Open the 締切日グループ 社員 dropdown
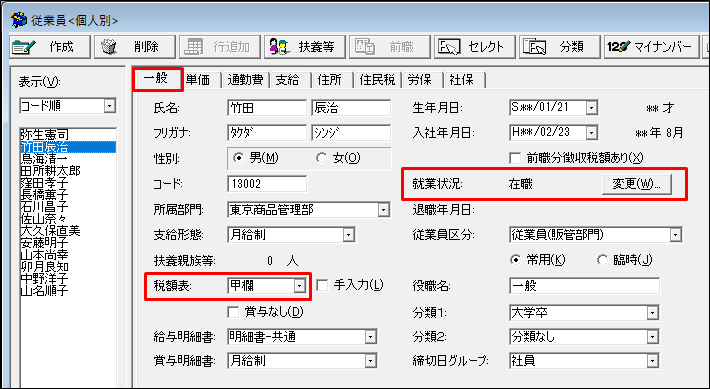Screen dimensions: 710x389 [x=652, y=361]
